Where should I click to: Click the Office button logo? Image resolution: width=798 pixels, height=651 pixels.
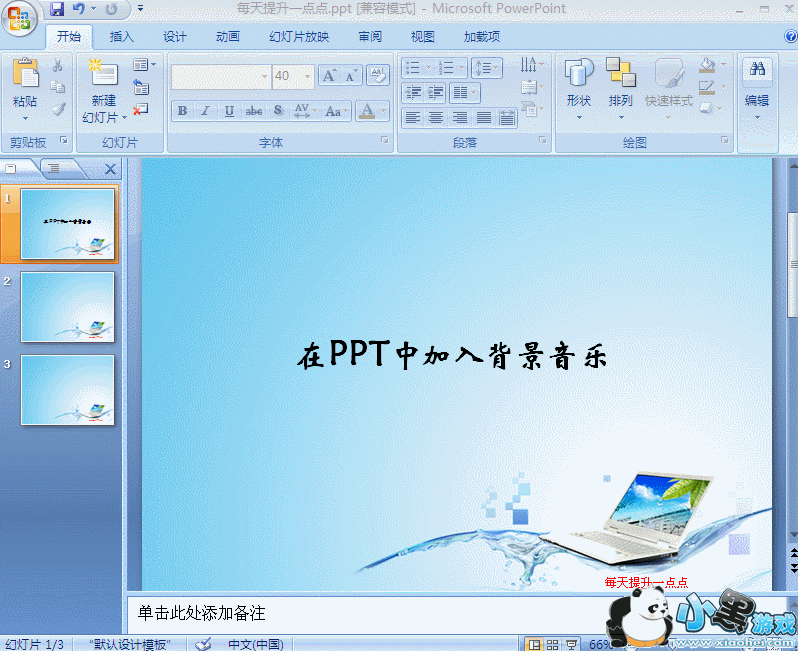click(19, 18)
